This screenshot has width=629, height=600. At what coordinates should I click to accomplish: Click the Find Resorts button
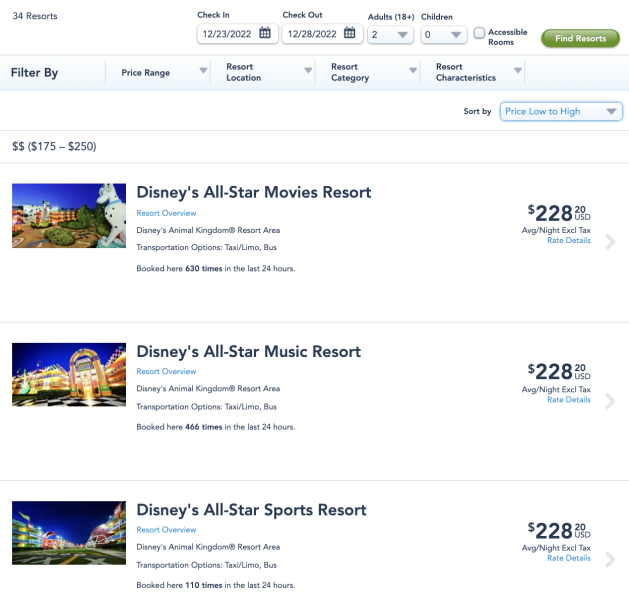pyautogui.click(x=580, y=39)
